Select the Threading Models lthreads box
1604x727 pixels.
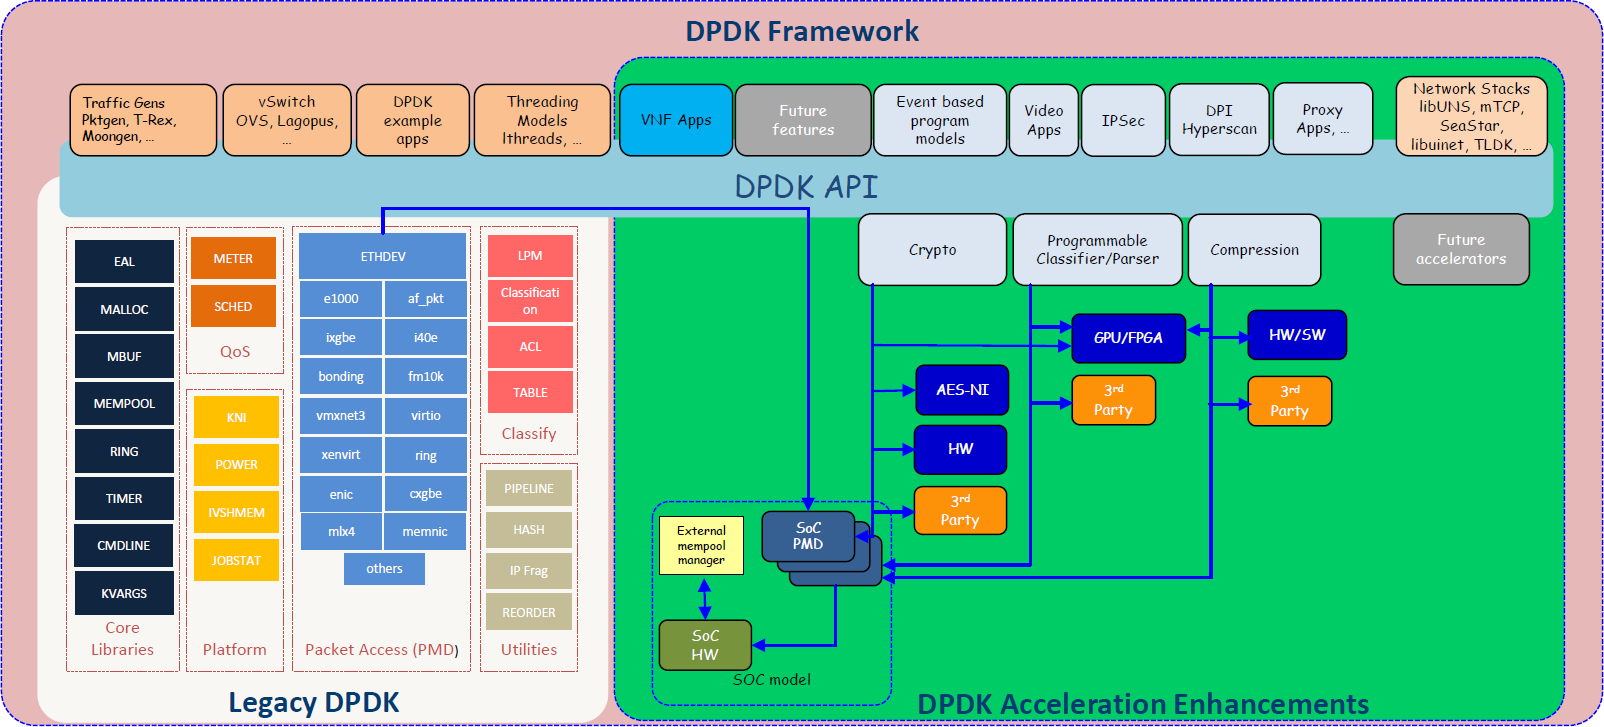coord(542,120)
